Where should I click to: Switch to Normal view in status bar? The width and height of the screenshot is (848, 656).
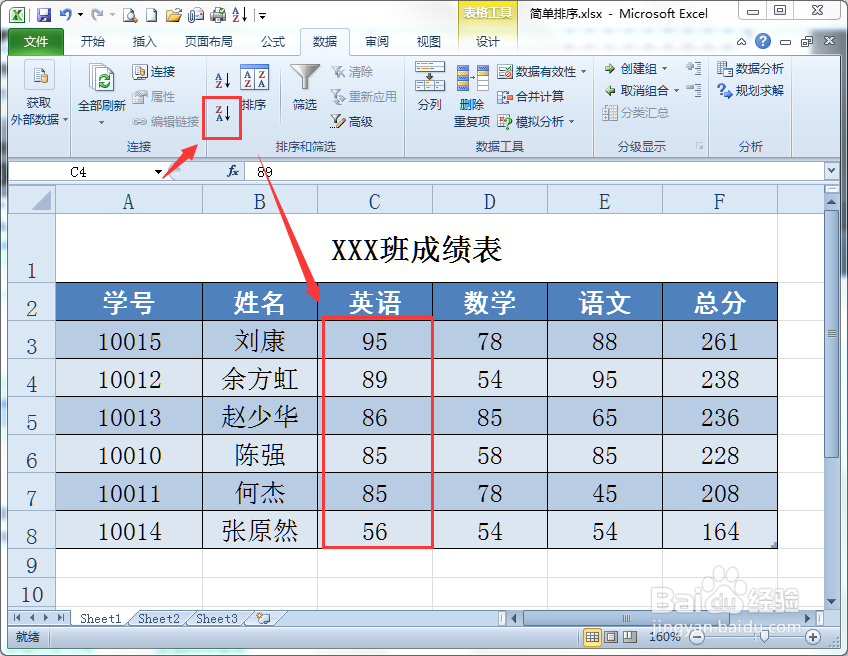coord(592,637)
